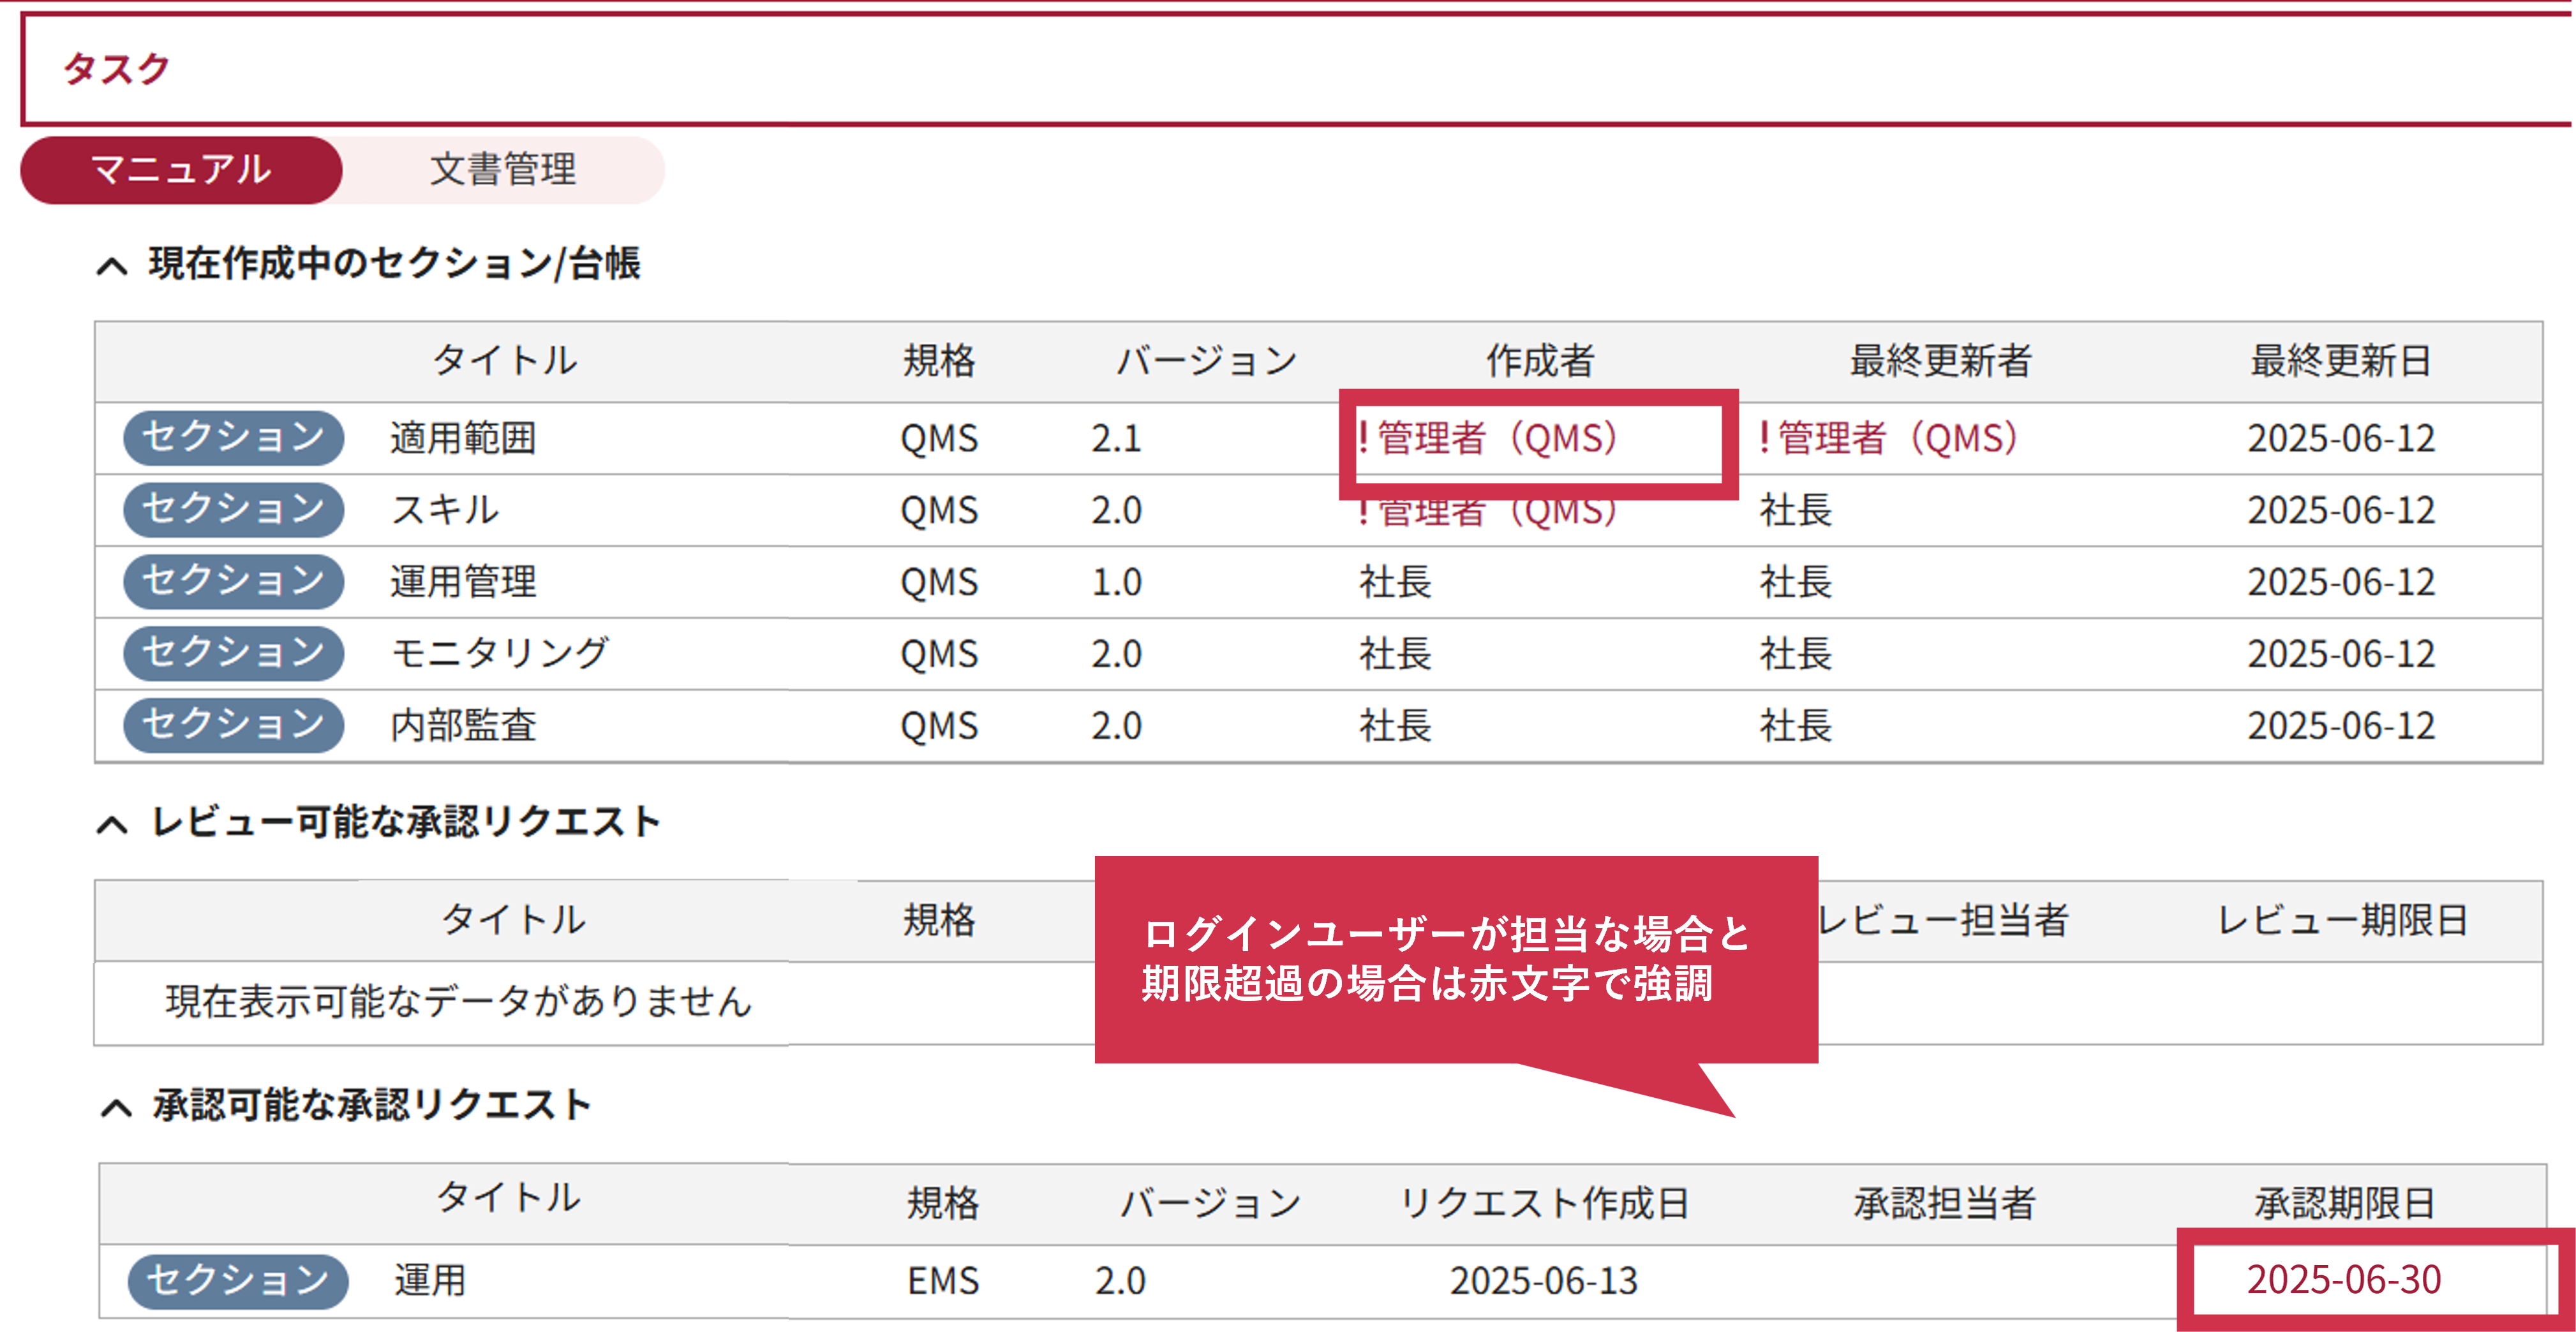Click セクション badge for 運用 EMS row

click(x=237, y=1281)
